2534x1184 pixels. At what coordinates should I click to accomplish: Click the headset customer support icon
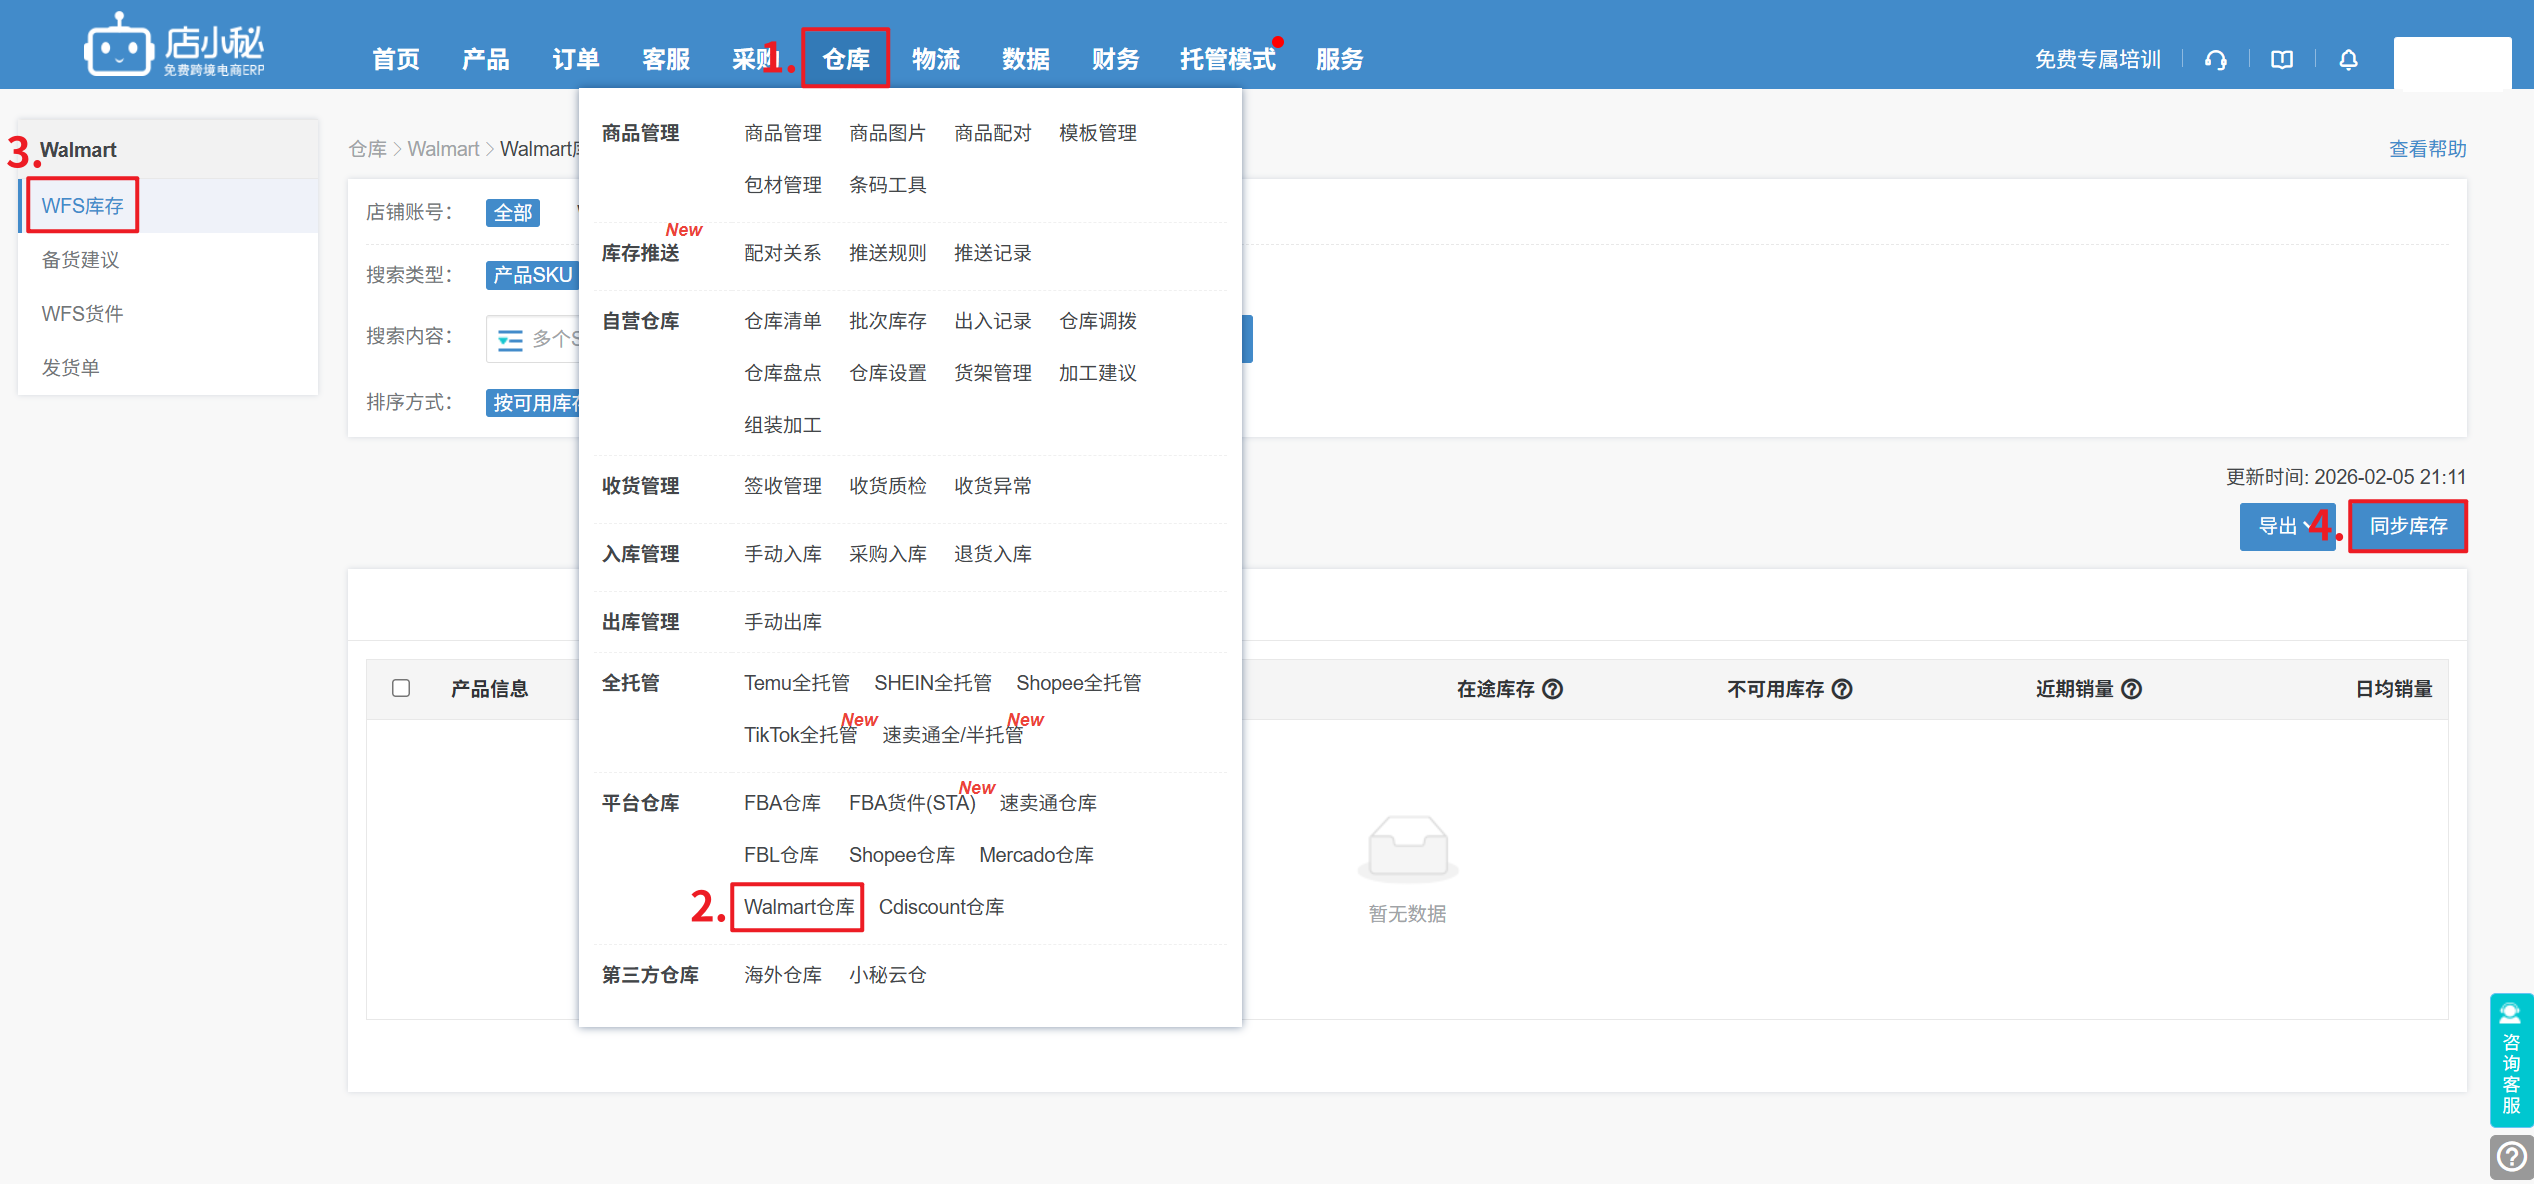(2215, 60)
